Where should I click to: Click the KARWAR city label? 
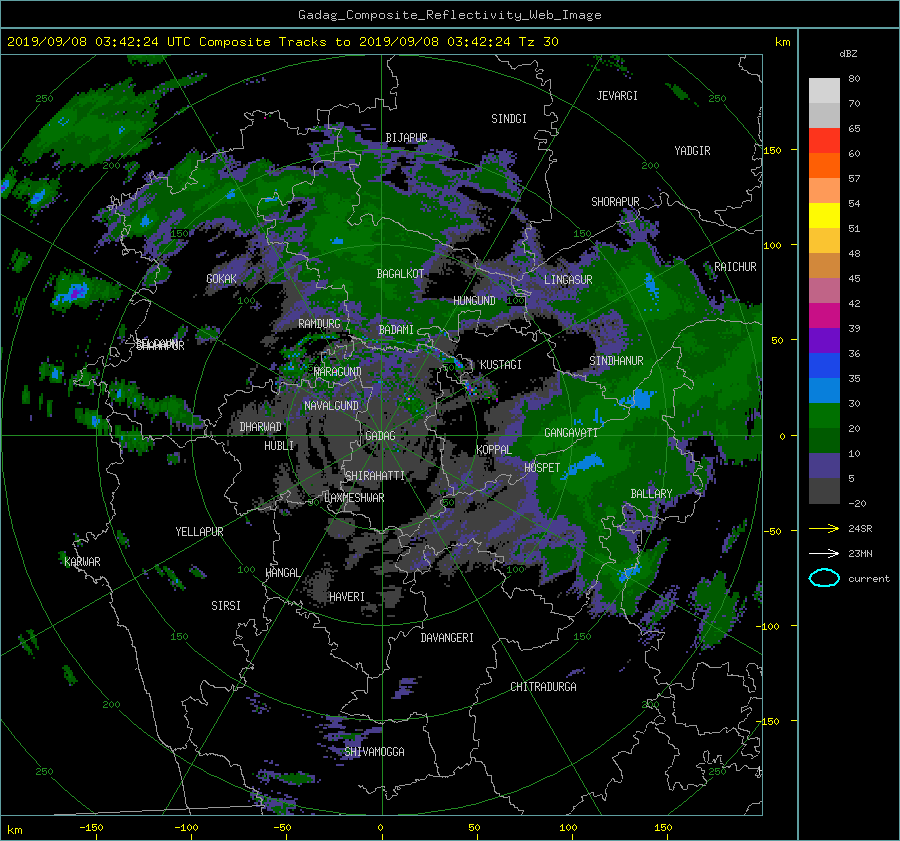point(82,562)
